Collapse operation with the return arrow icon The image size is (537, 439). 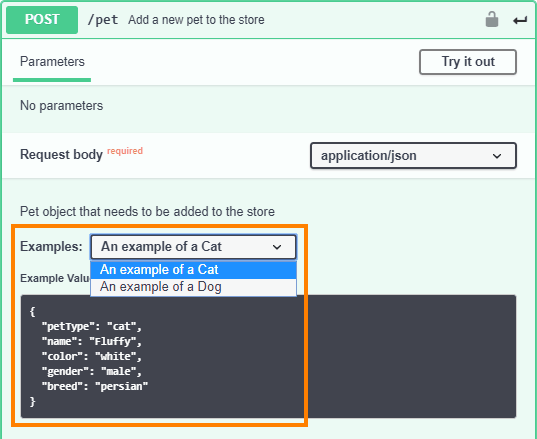pos(520,21)
